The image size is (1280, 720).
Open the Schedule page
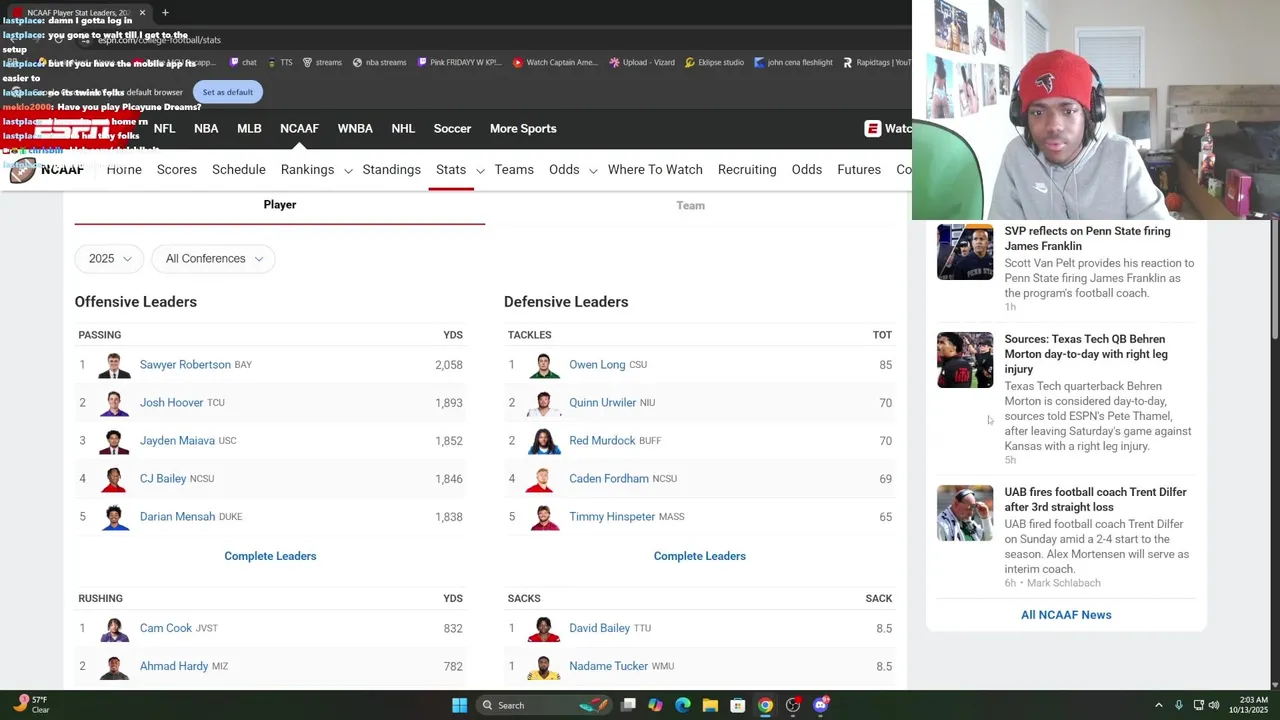click(239, 170)
